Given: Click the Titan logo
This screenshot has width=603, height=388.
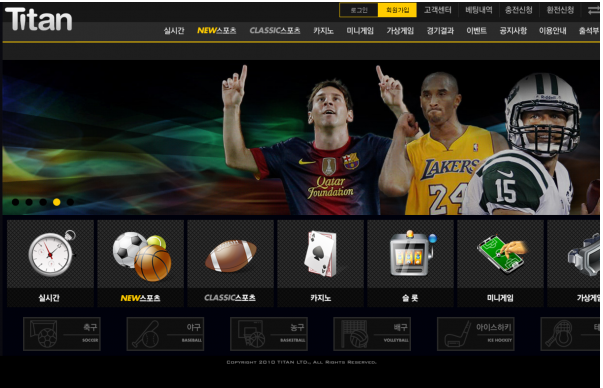Looking at the screenshot, I should 38,19.
